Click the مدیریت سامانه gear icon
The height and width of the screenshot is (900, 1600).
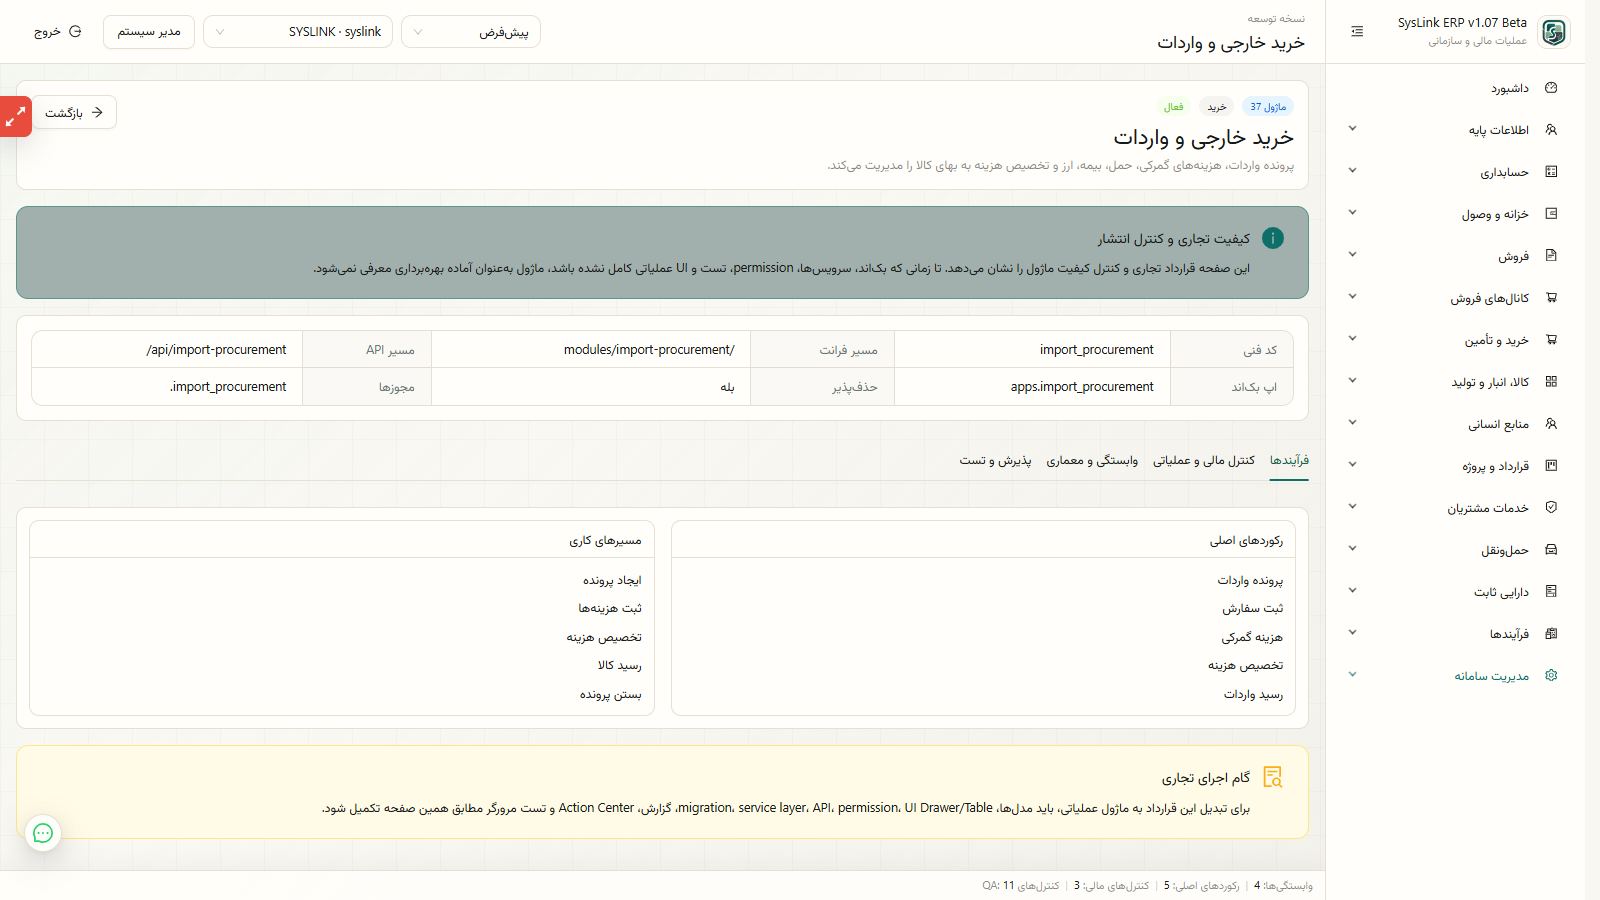click(x=1551, y=676)
